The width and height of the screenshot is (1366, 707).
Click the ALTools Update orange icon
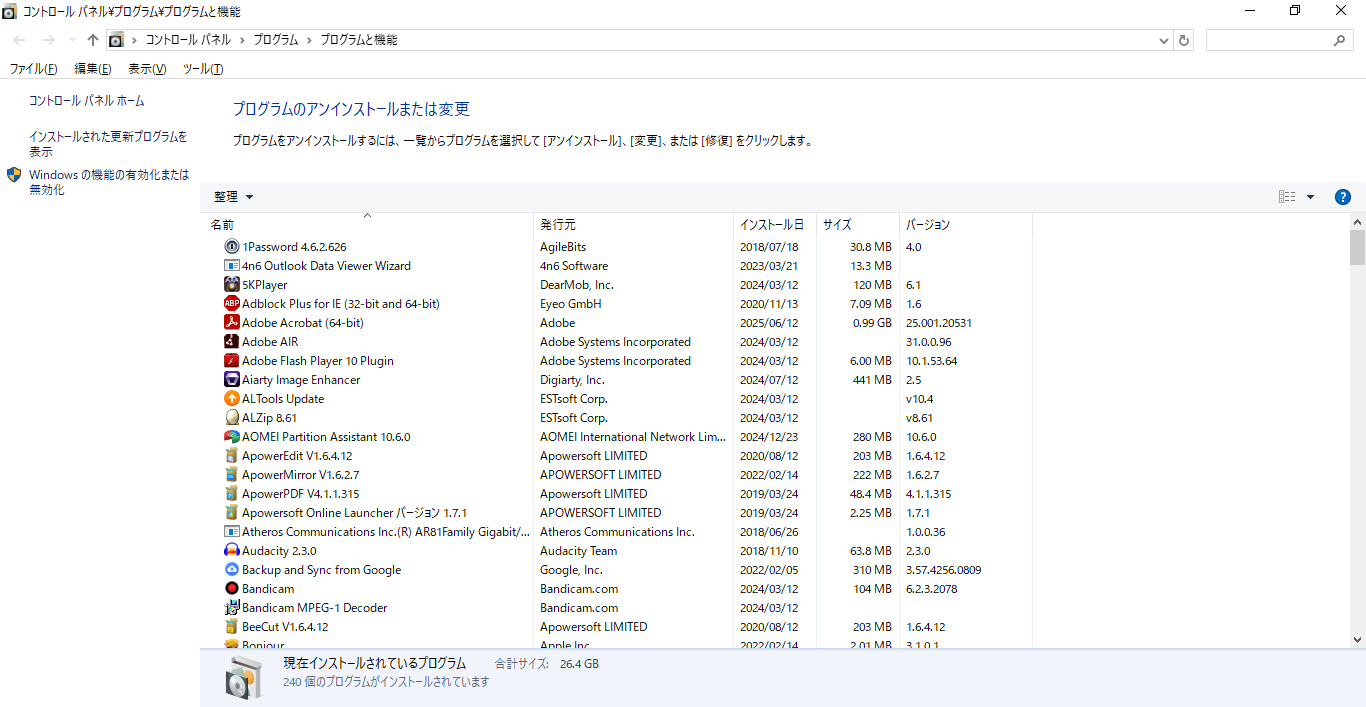(x=232, y=399)
